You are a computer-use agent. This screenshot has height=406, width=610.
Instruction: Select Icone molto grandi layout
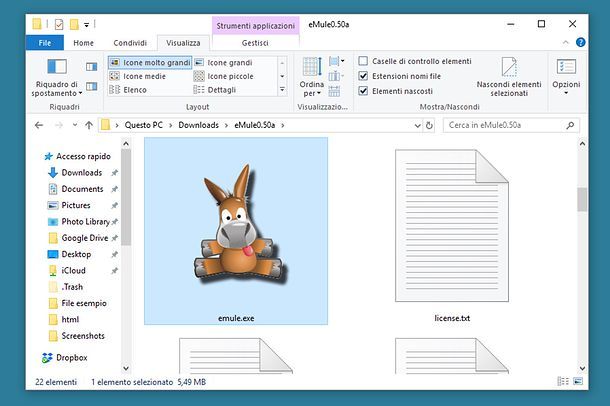(x=150, y=63)
